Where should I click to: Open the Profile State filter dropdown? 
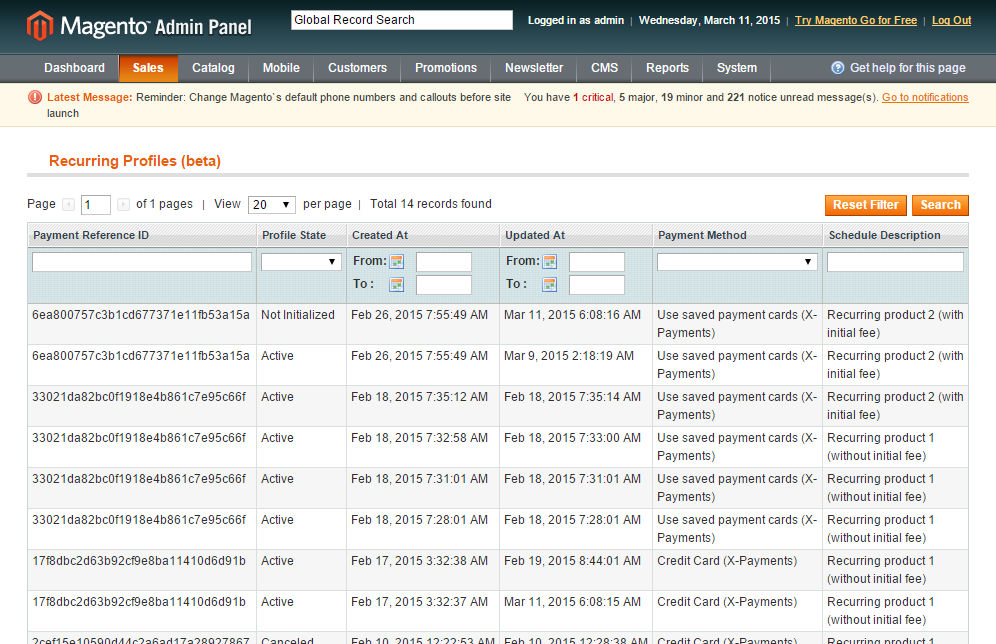pyautogui.click(x=301, y=262)
